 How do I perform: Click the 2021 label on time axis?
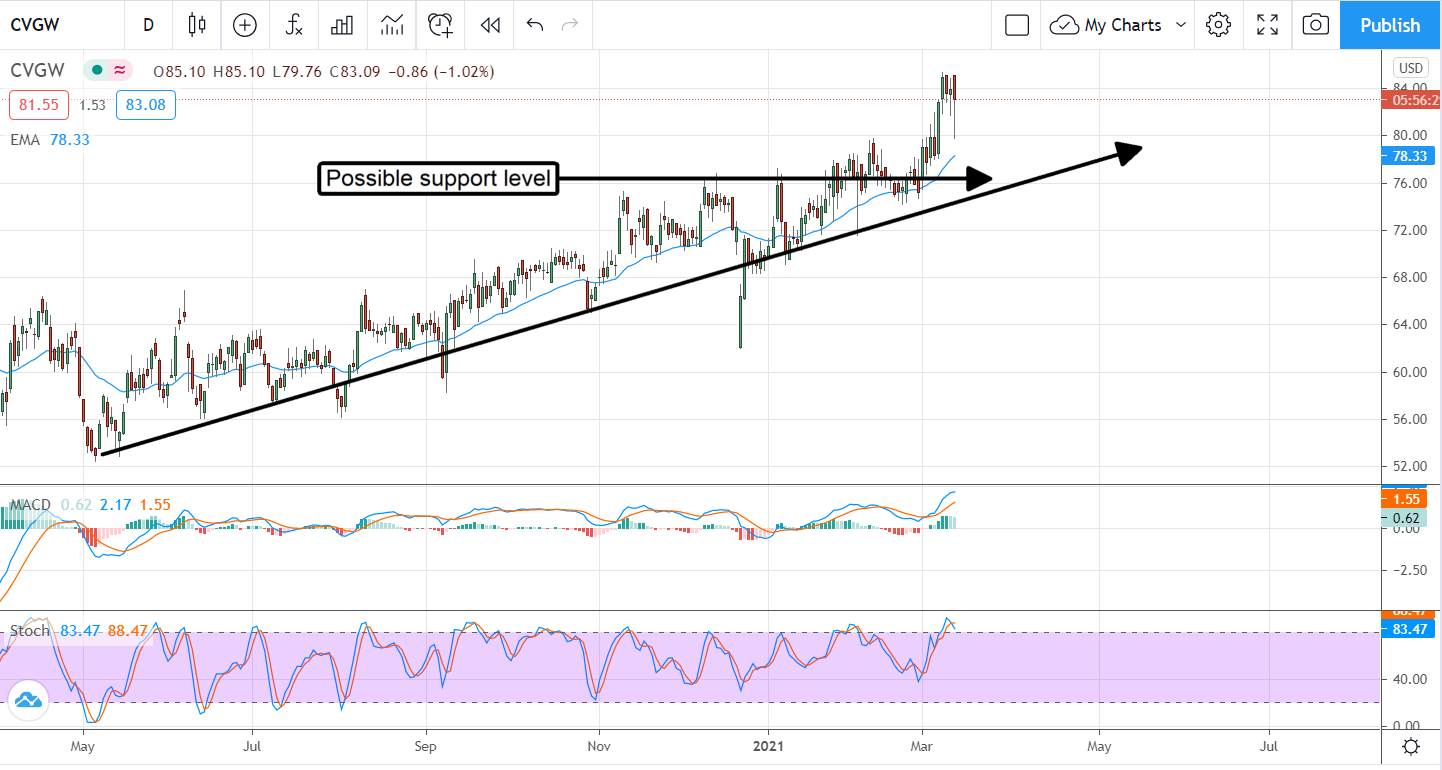tap(769, 746)
